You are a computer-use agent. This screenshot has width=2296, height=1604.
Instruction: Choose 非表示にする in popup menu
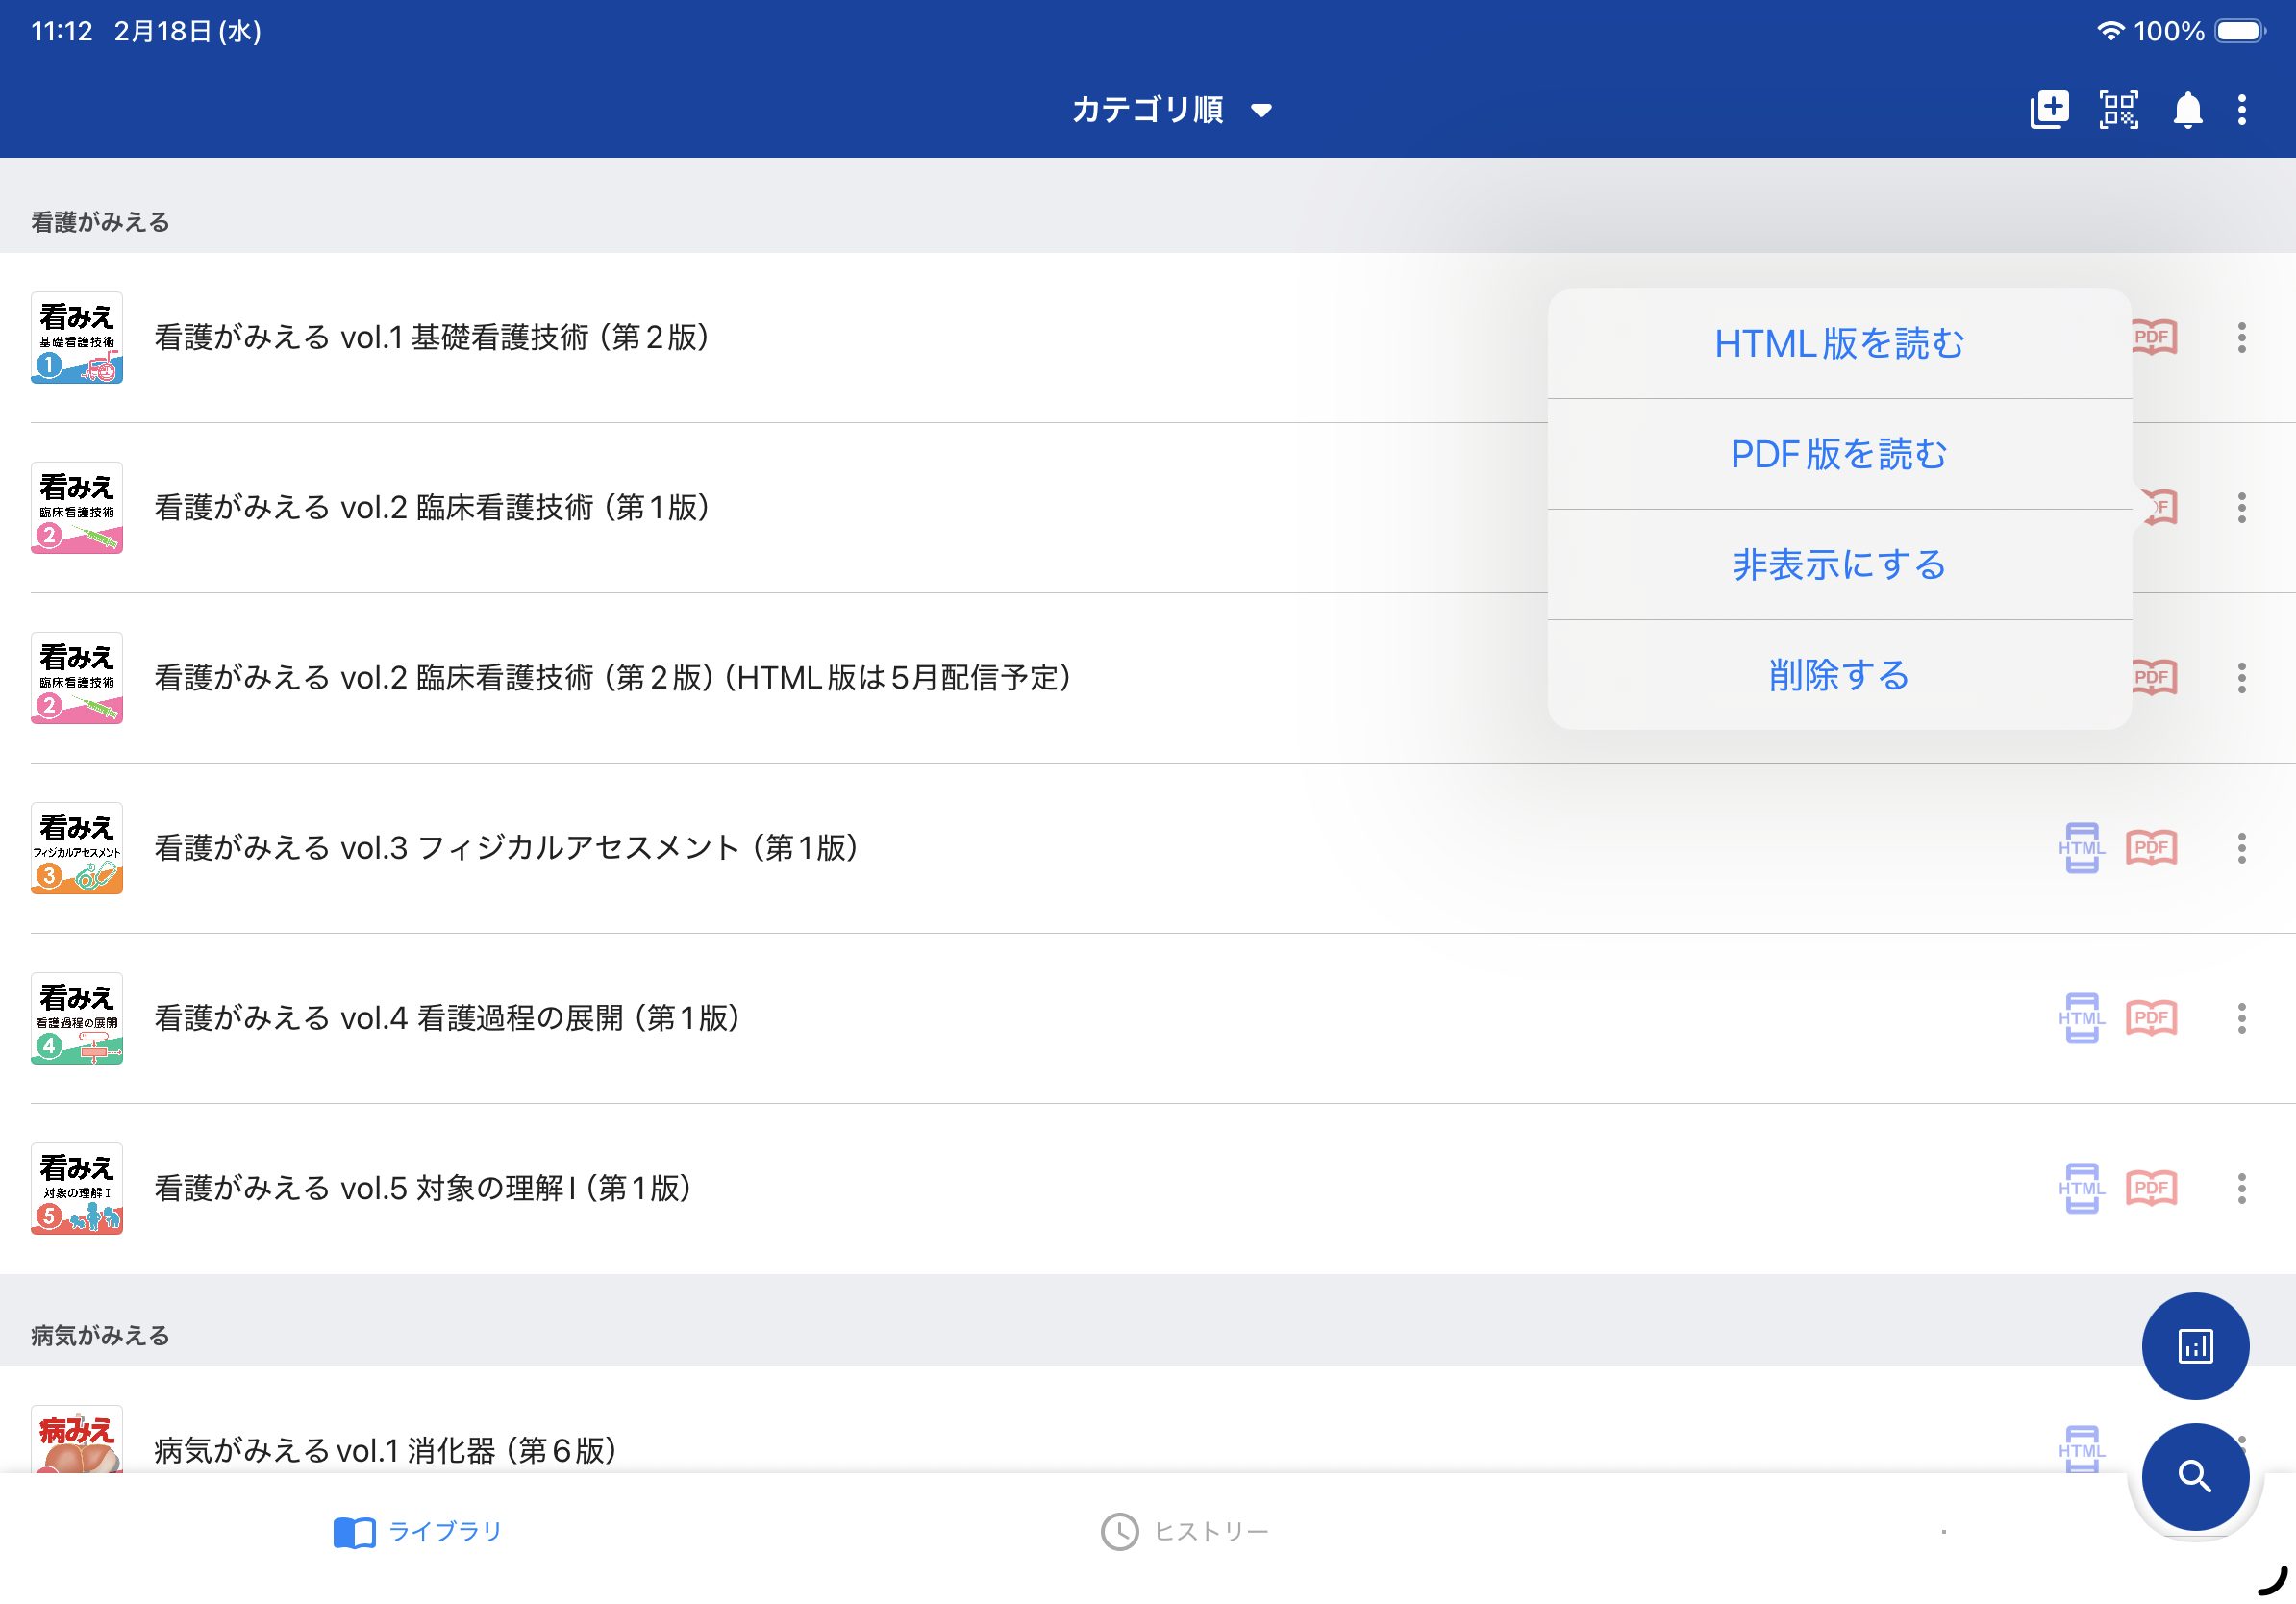tap(1838, 565)
